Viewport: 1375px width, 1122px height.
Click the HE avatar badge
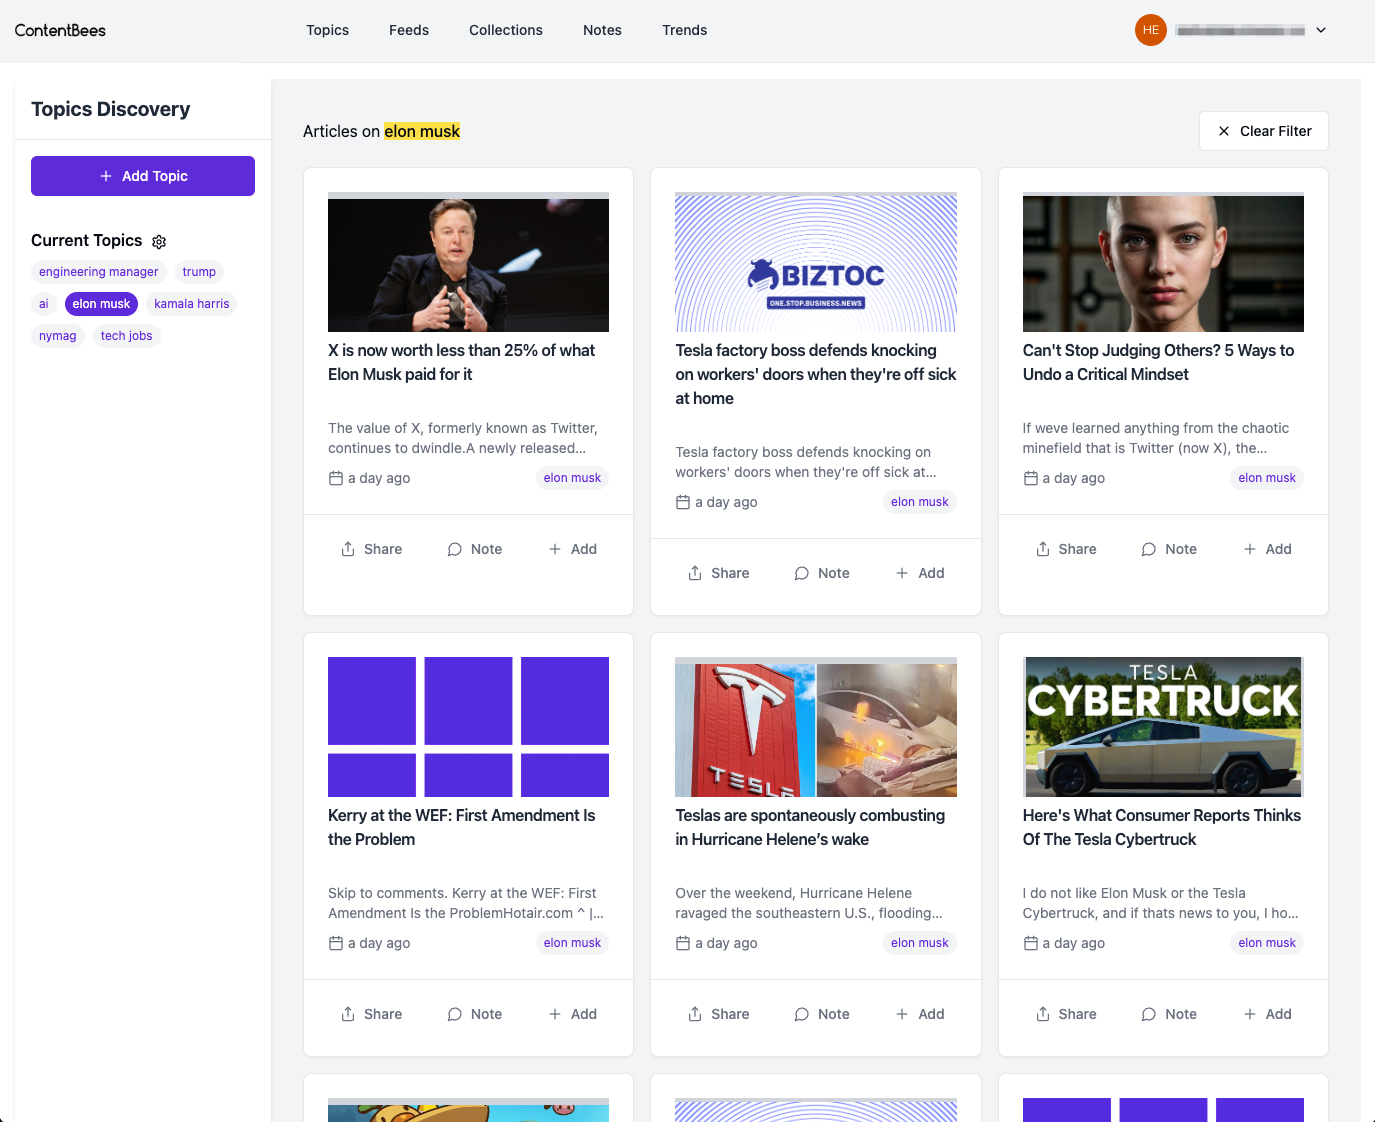tap(1150, 30)
